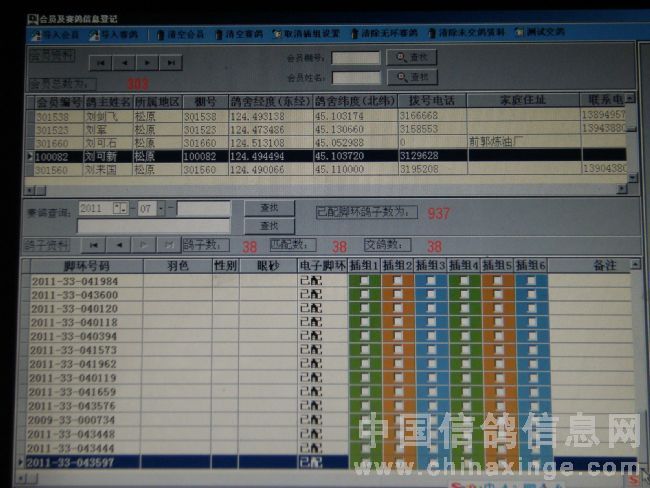Open the year 2011 dropdown in 赛鸽查询
Image resolution: width=650 pixels, height=488 pixels.
(x=120, y=208)
